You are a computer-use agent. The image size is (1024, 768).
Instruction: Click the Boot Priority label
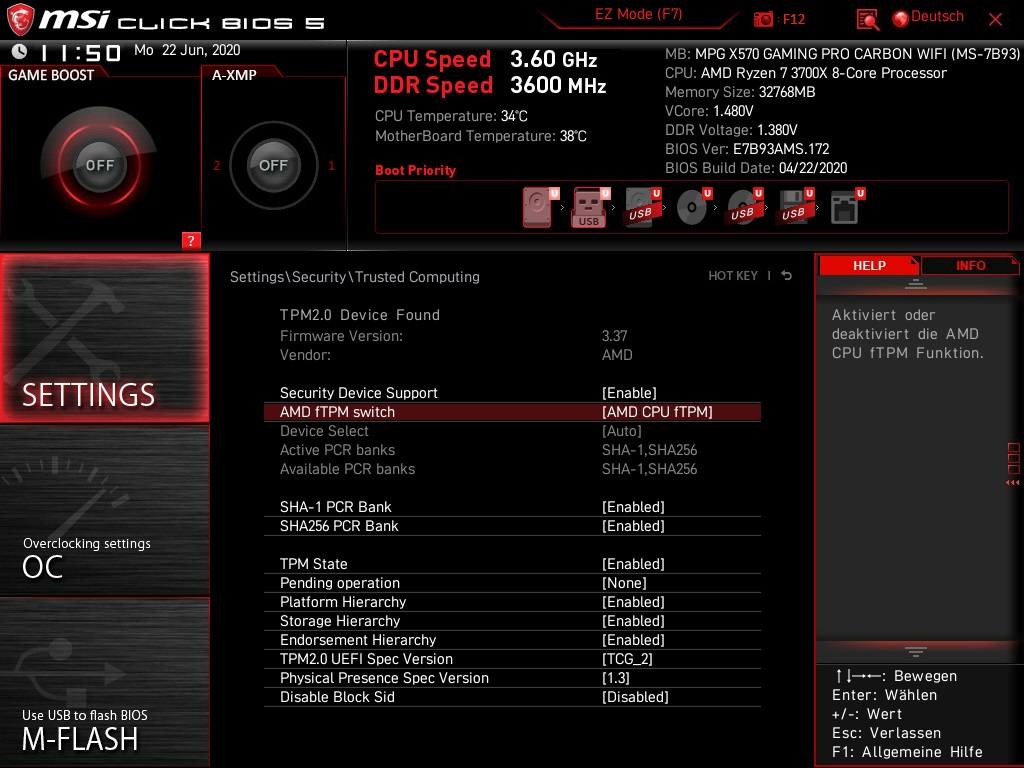tap(415, 170)
